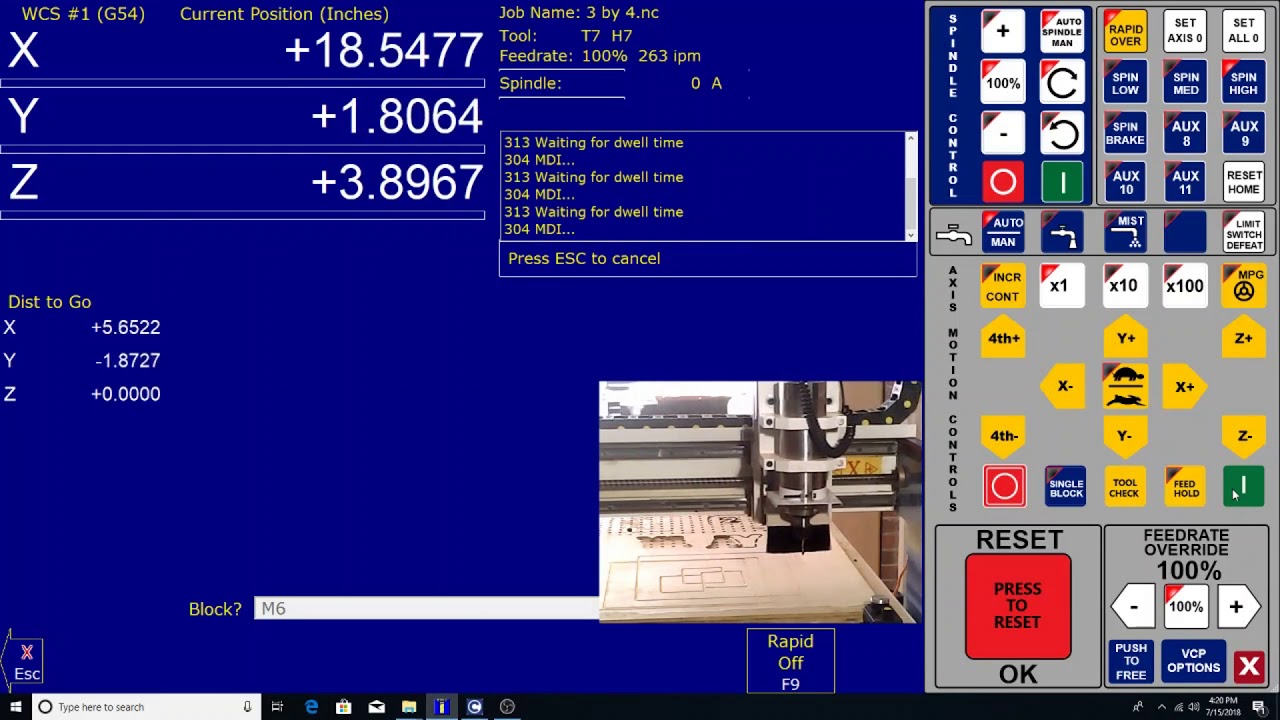The height and width of the screenshot is (720, 1280).
Task: Toggle AUX 9 output
Action: click(1244, 133)
